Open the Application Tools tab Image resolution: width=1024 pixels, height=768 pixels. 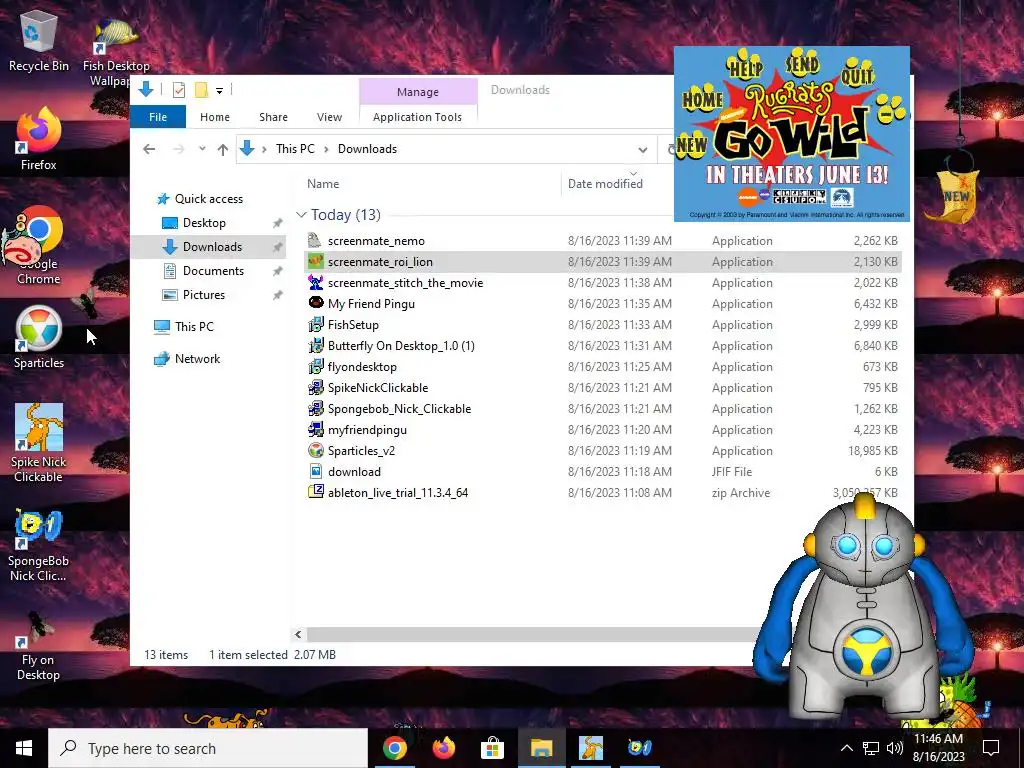click(x=417, y=117)
